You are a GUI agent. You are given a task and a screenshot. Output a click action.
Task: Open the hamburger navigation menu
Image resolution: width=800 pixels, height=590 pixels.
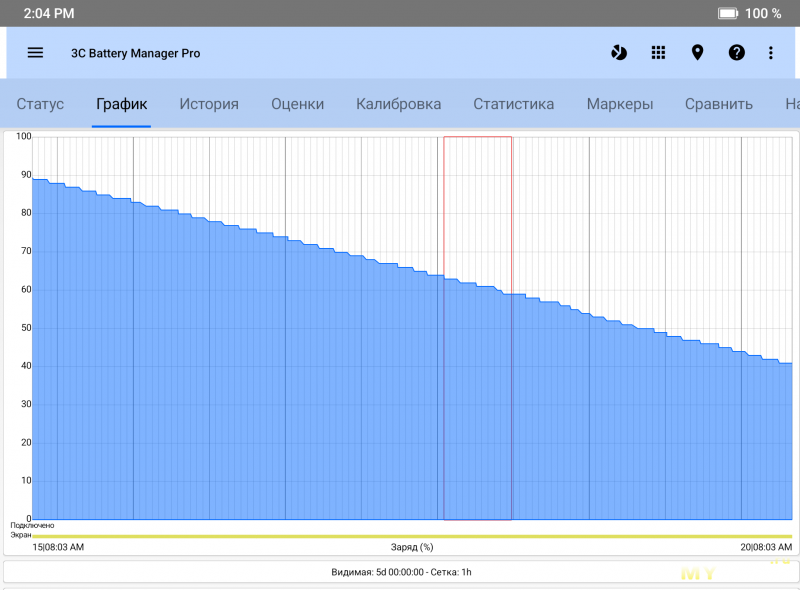(x=35, y=53)
